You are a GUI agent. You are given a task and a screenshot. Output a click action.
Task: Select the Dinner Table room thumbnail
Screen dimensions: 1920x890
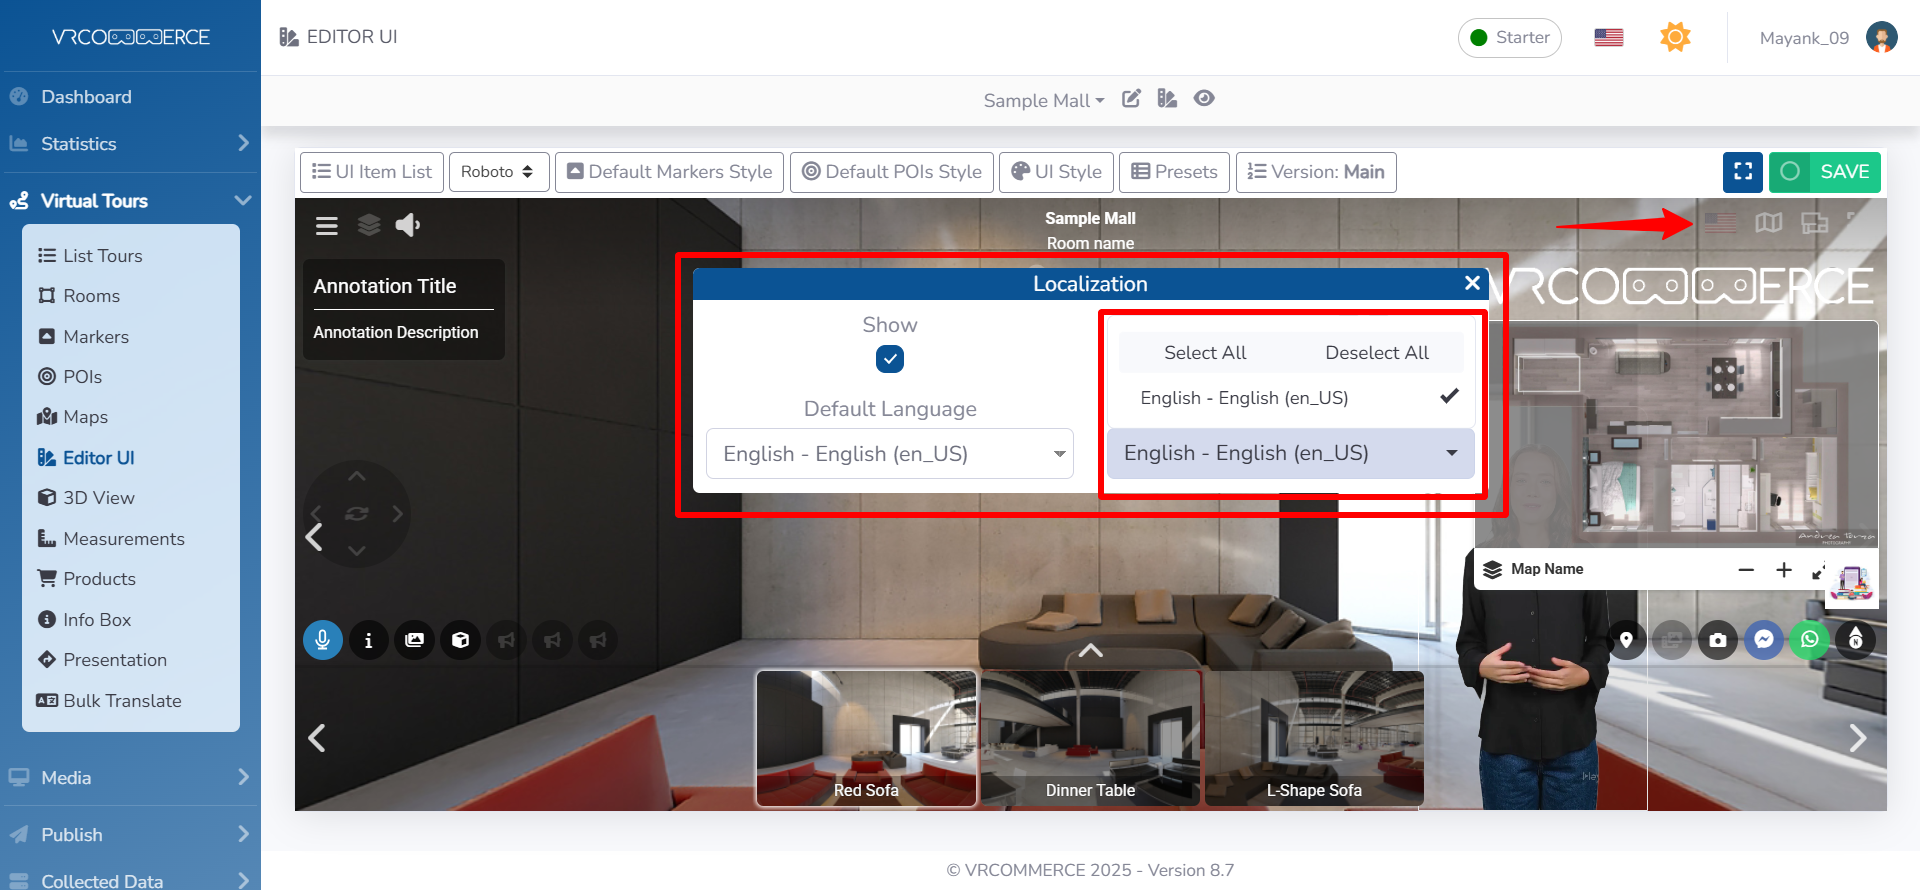coord(1090,738)
